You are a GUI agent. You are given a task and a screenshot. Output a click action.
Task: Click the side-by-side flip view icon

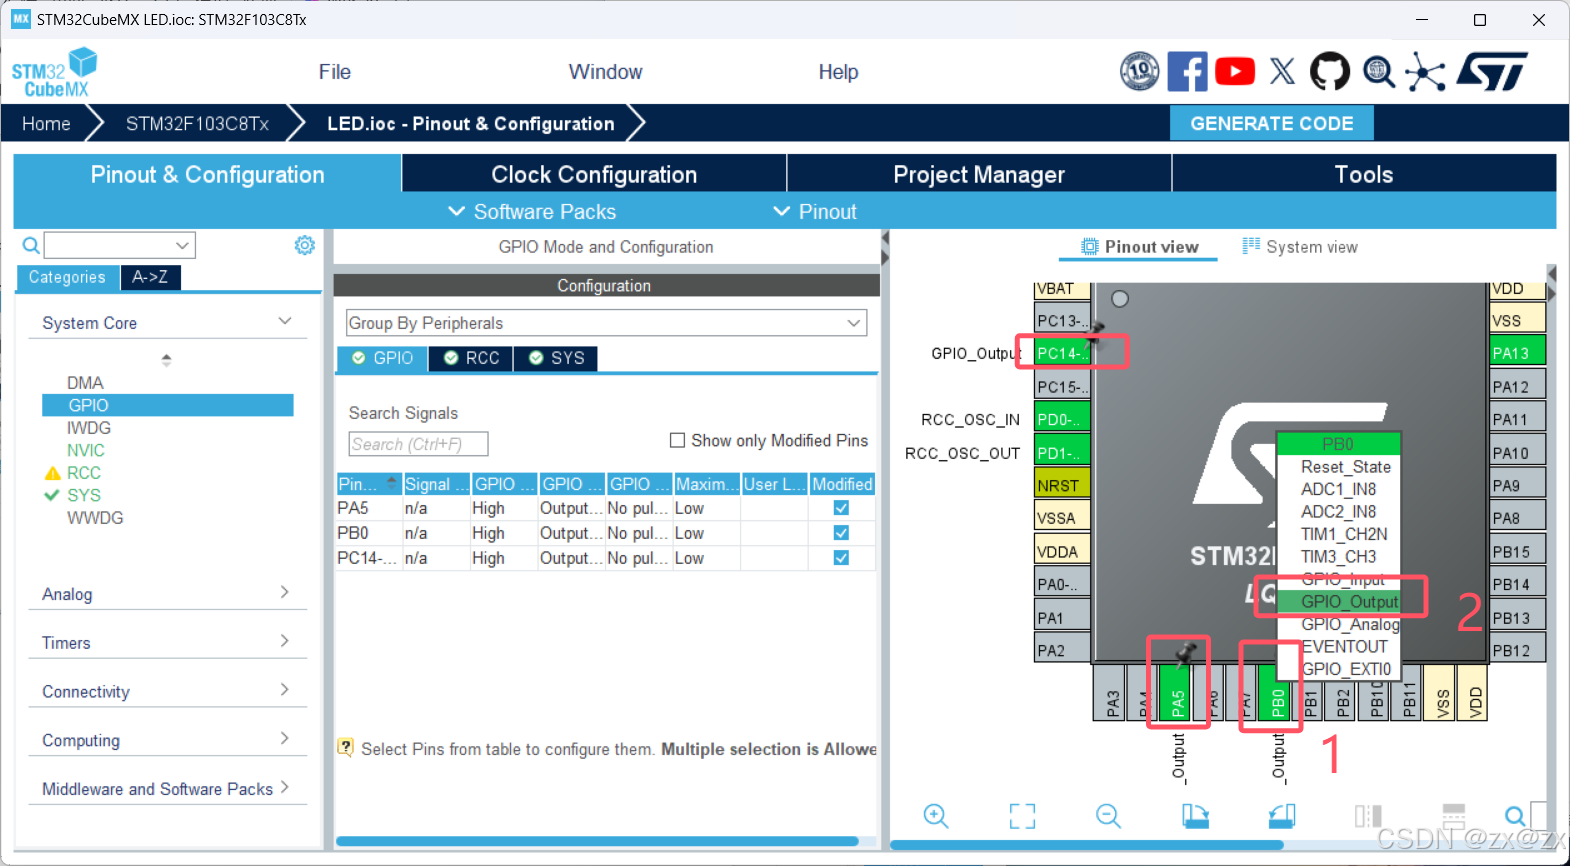1368,816
